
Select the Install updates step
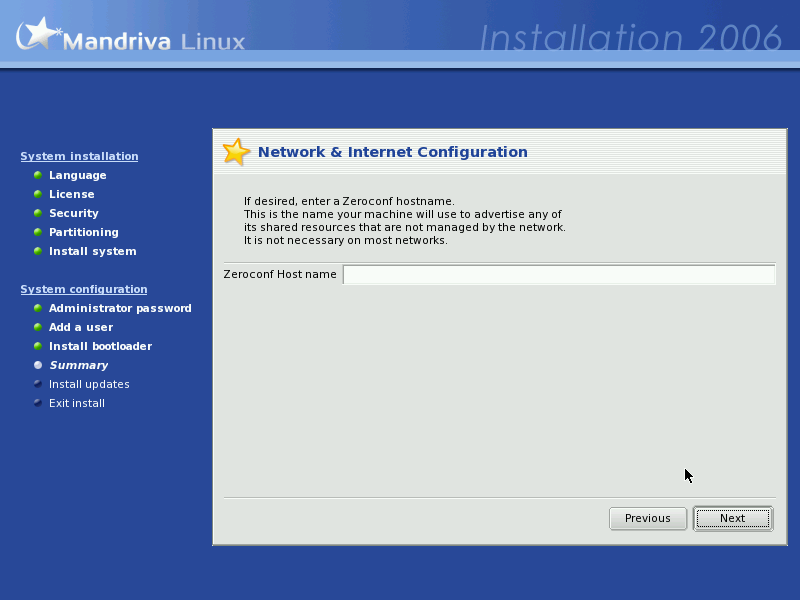[89, 384]
